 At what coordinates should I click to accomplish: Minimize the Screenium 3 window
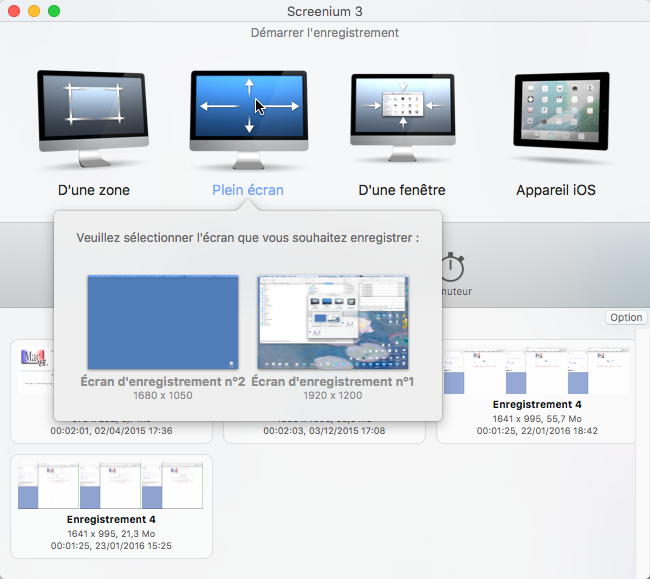click(x=34, y=11)
